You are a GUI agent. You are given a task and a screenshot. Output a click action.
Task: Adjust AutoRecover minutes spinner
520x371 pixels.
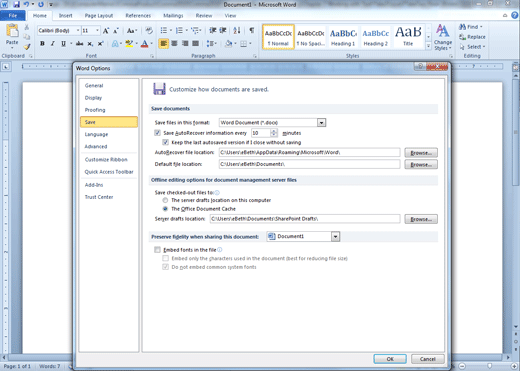tap(274, 133)
